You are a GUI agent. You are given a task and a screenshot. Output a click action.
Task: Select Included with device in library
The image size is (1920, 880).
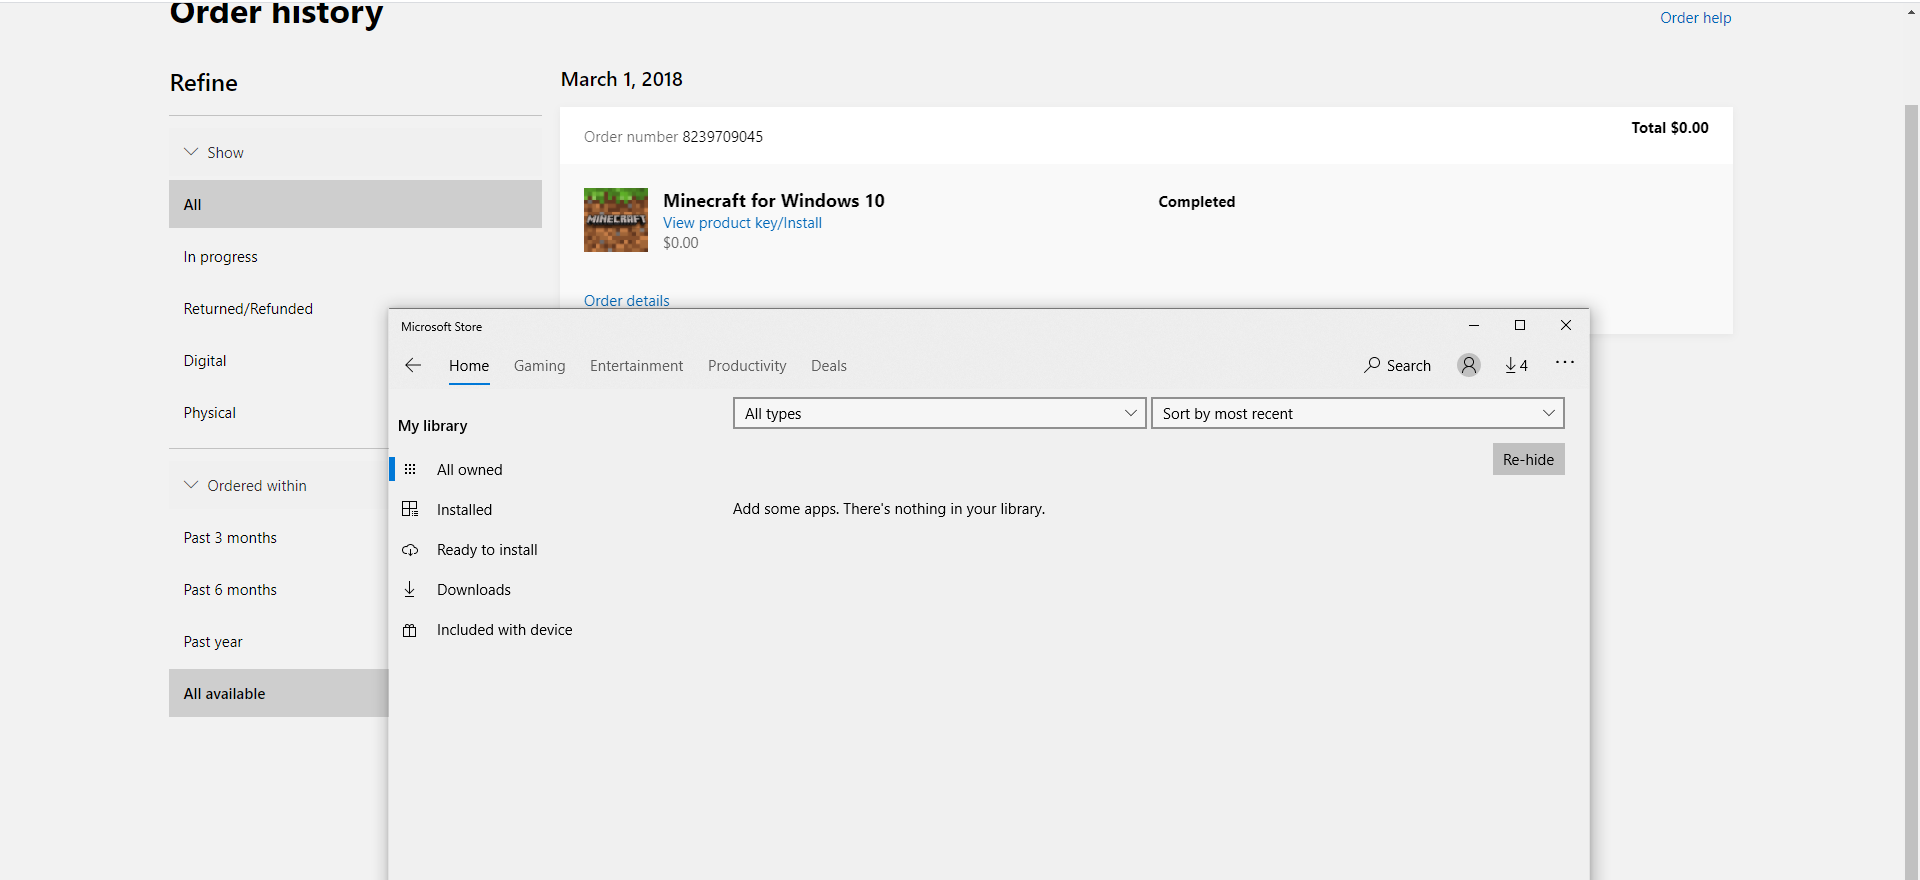pyautogui.click(x=505, y=630)
